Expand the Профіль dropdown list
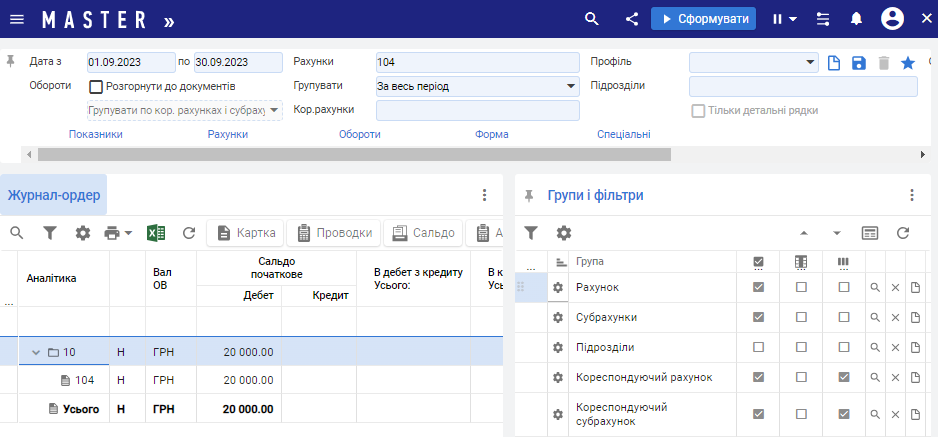This screenshot has height=437, width=938. [811, 62]
